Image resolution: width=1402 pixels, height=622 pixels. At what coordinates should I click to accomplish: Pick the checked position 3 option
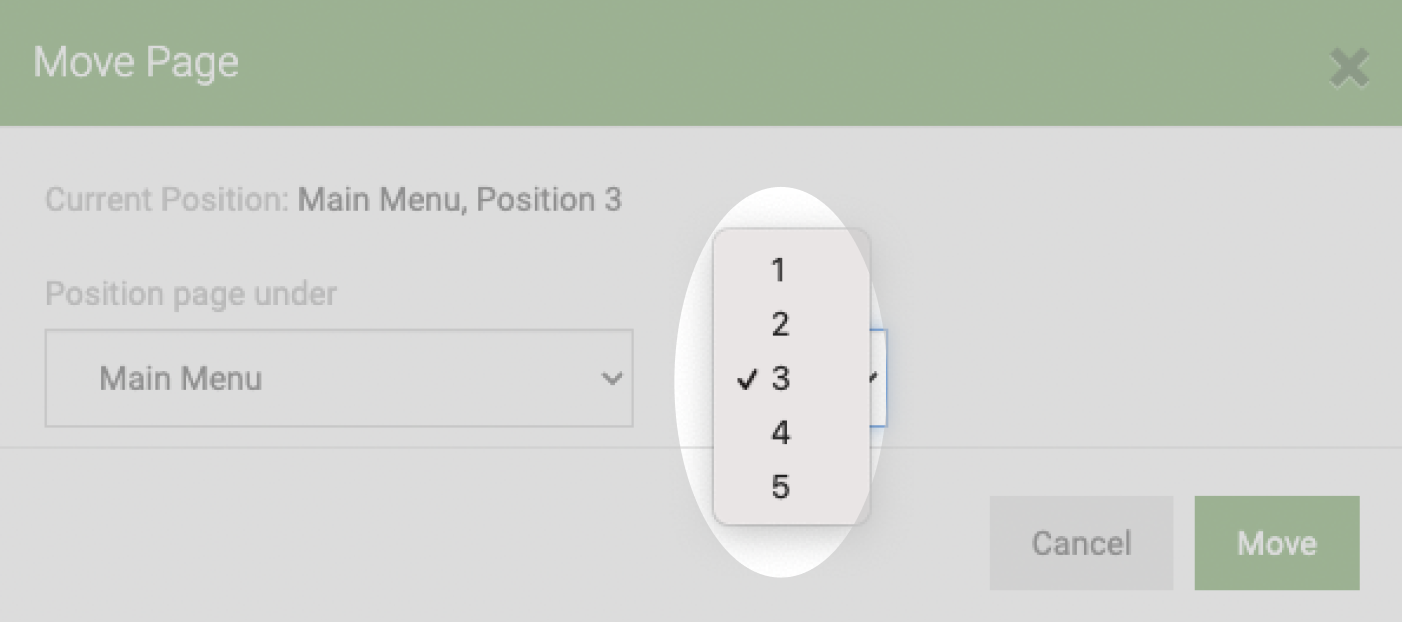pyautogui.click(x=791, y=378)
